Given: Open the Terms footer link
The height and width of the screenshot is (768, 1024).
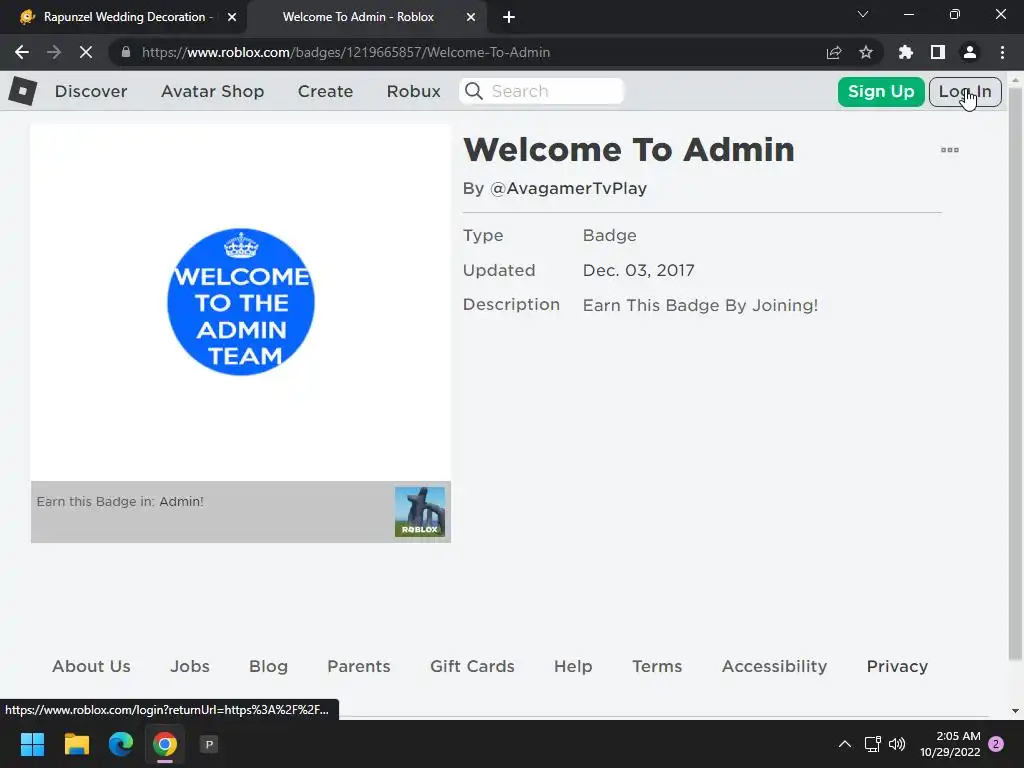Looking at the screenshot, I should click(x=657, y=666).
